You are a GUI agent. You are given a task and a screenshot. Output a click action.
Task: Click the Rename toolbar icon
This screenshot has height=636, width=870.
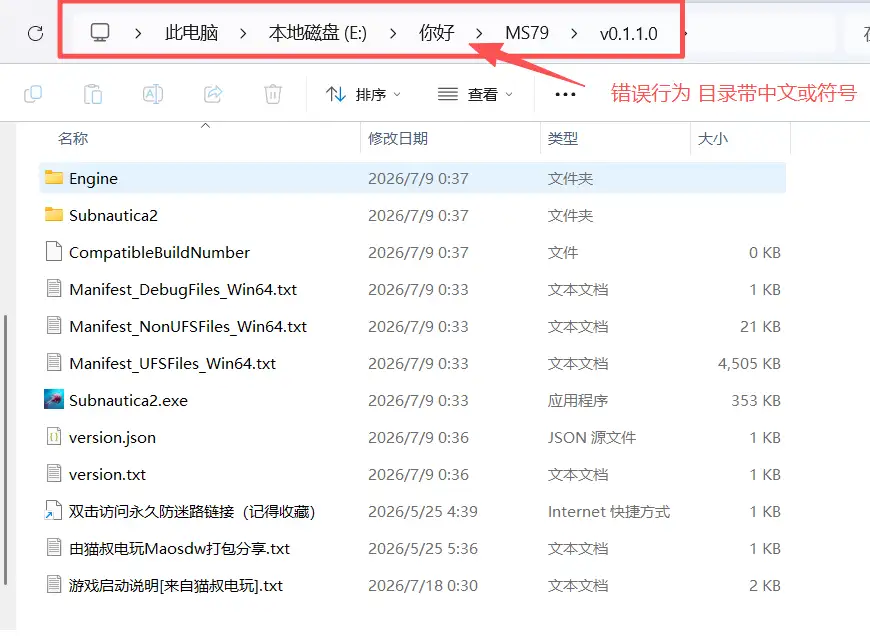click(x=153, y=94)
